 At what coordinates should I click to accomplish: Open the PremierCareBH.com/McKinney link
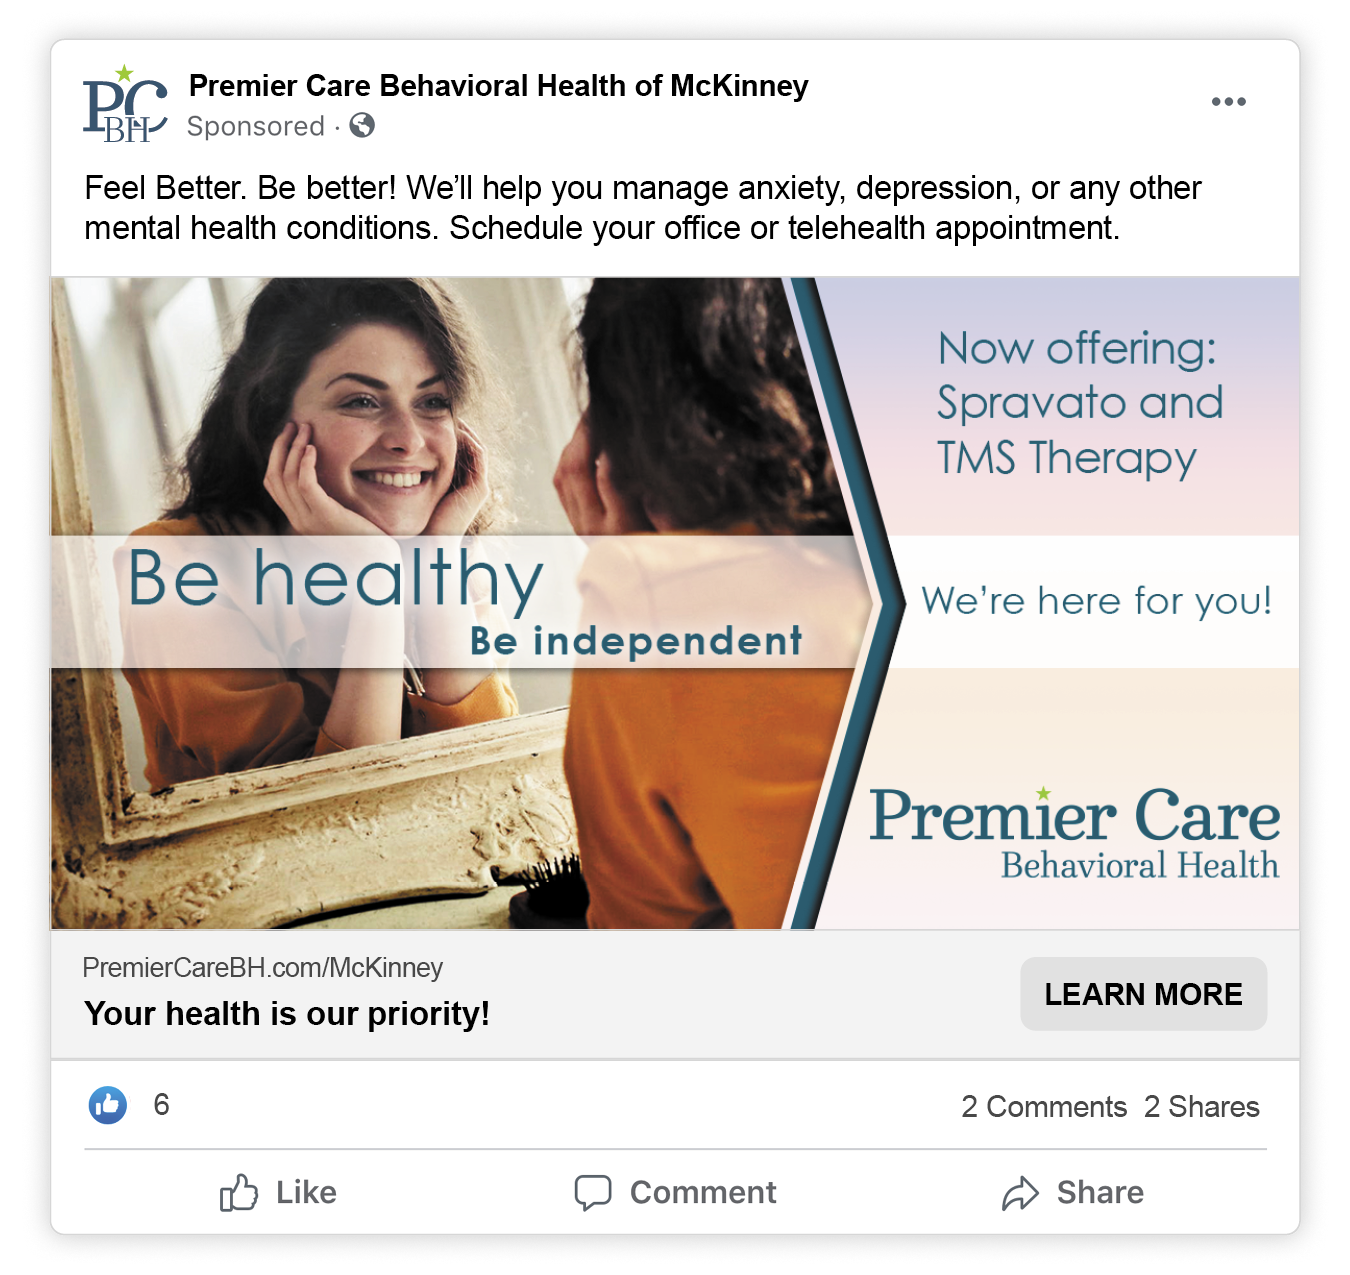[263, 967]
